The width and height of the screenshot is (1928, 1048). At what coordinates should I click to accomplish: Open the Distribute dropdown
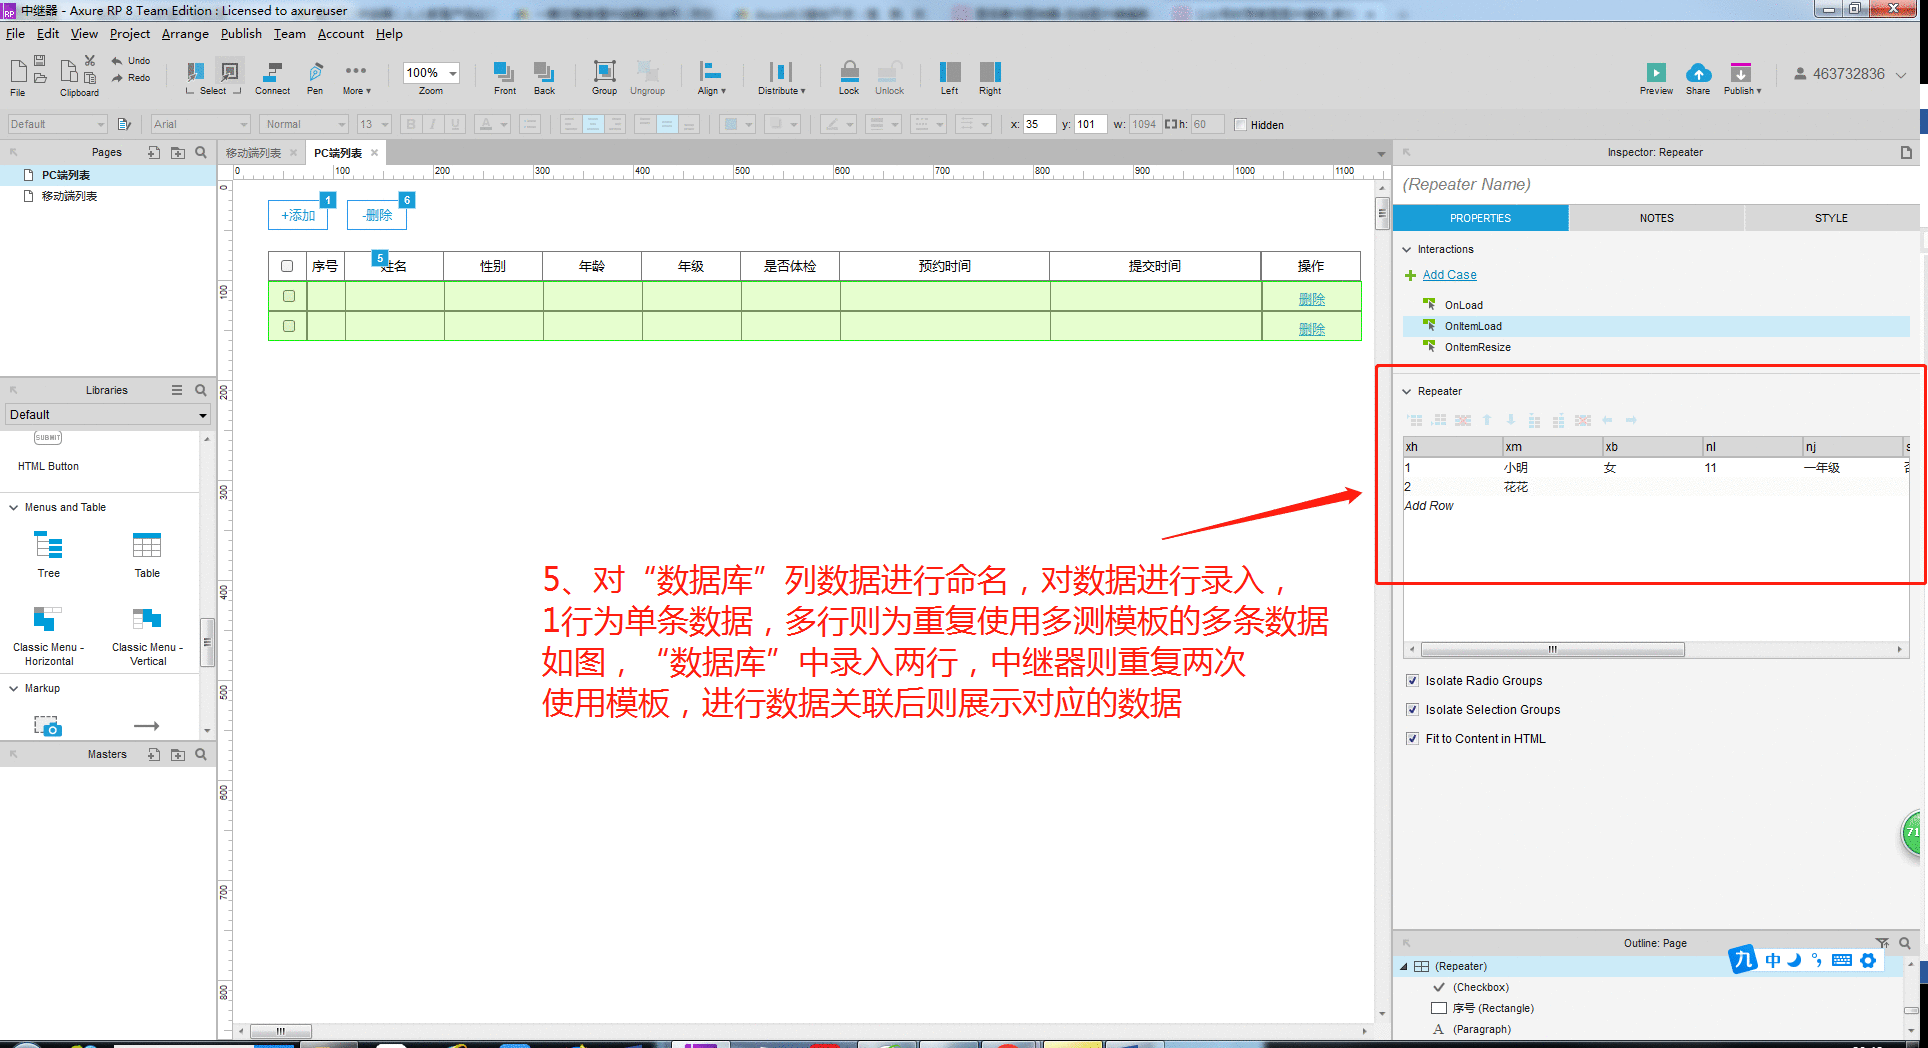[781, 78]
